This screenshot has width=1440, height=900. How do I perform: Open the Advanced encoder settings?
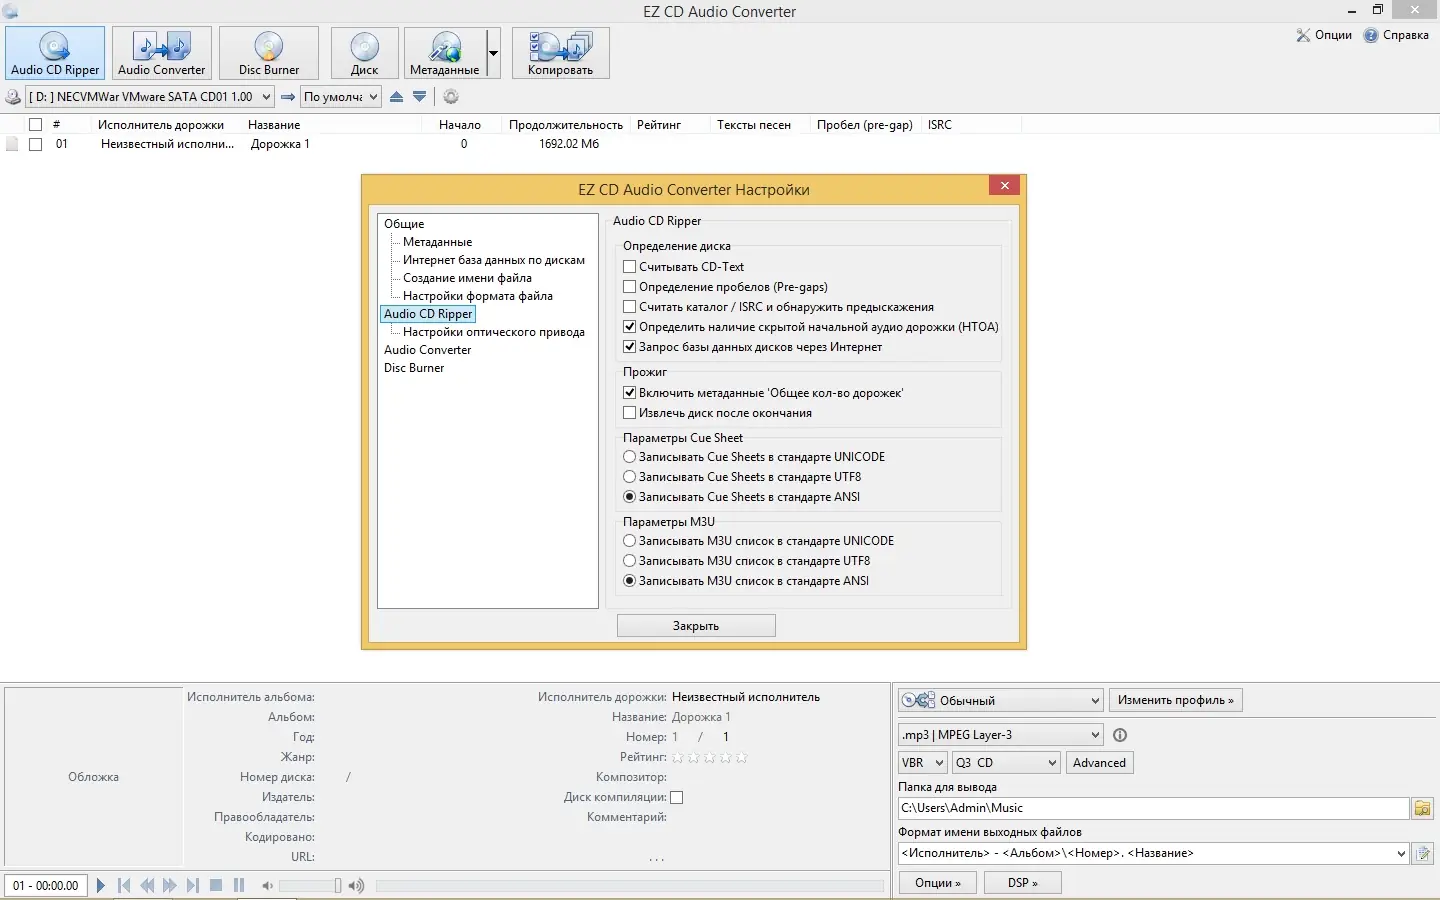click(1099, 763)
